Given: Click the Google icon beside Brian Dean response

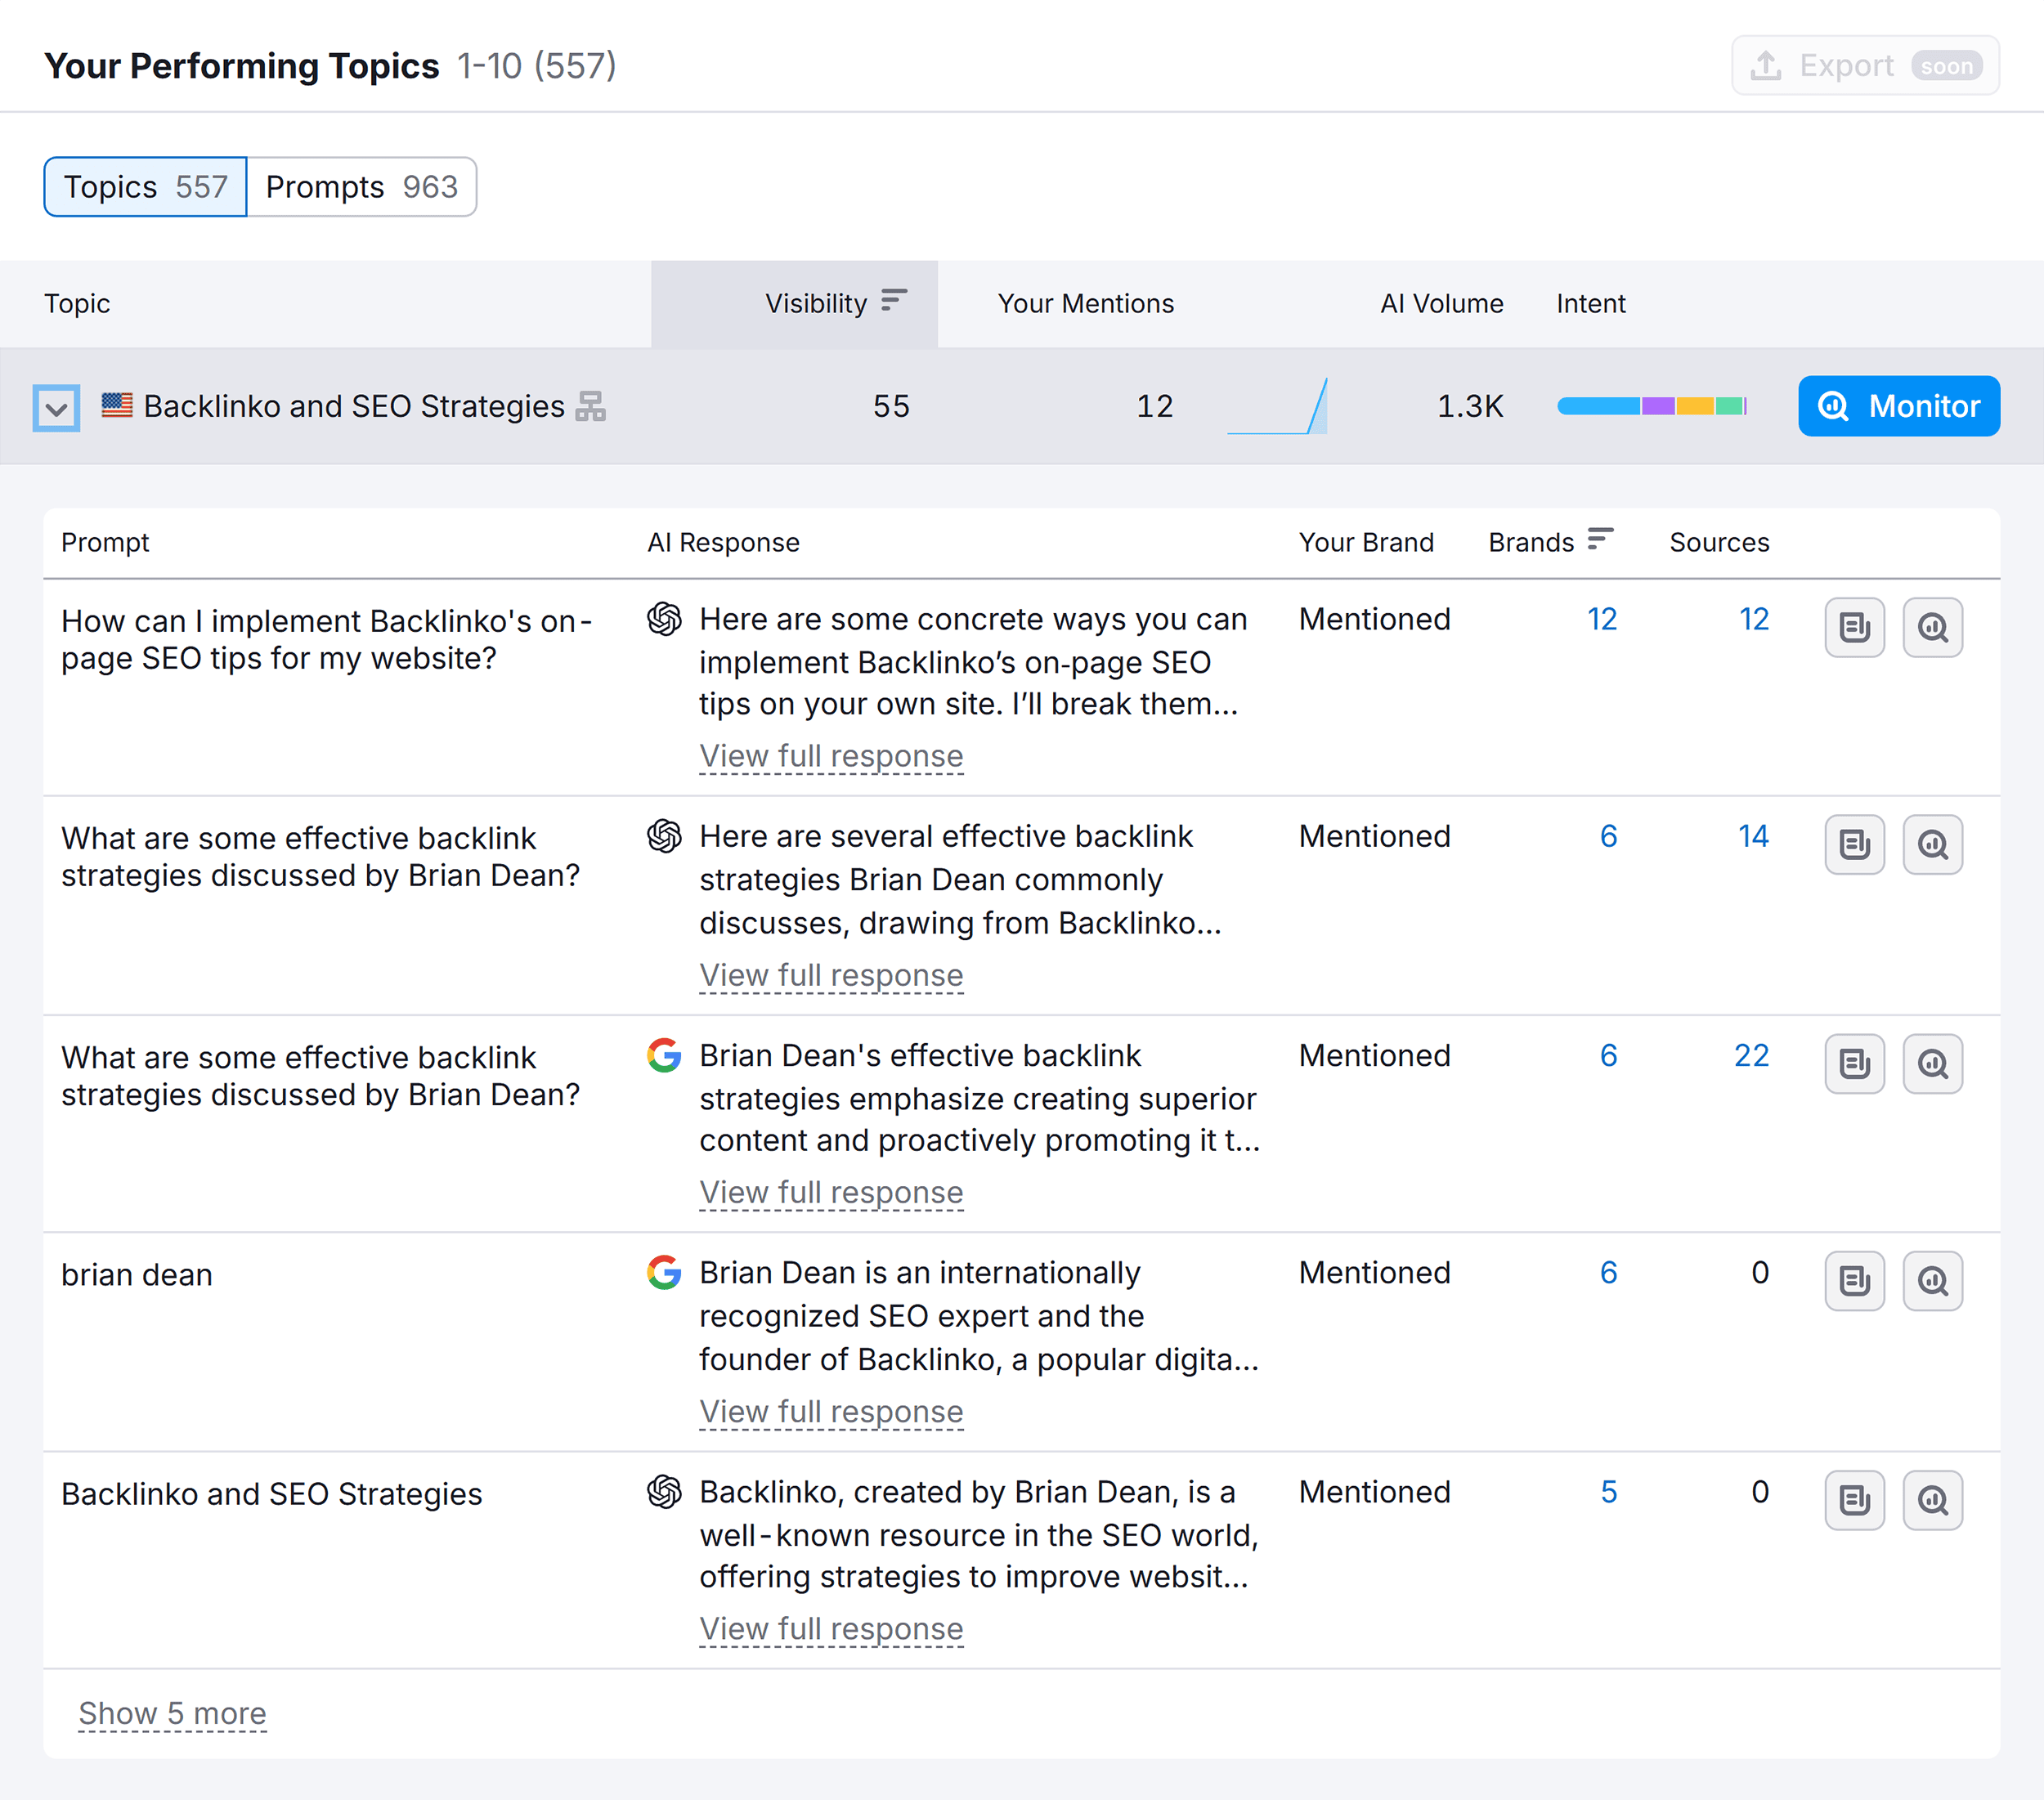Looking at the screenshot, I should pyautogui.click(x=664, y=1274).
